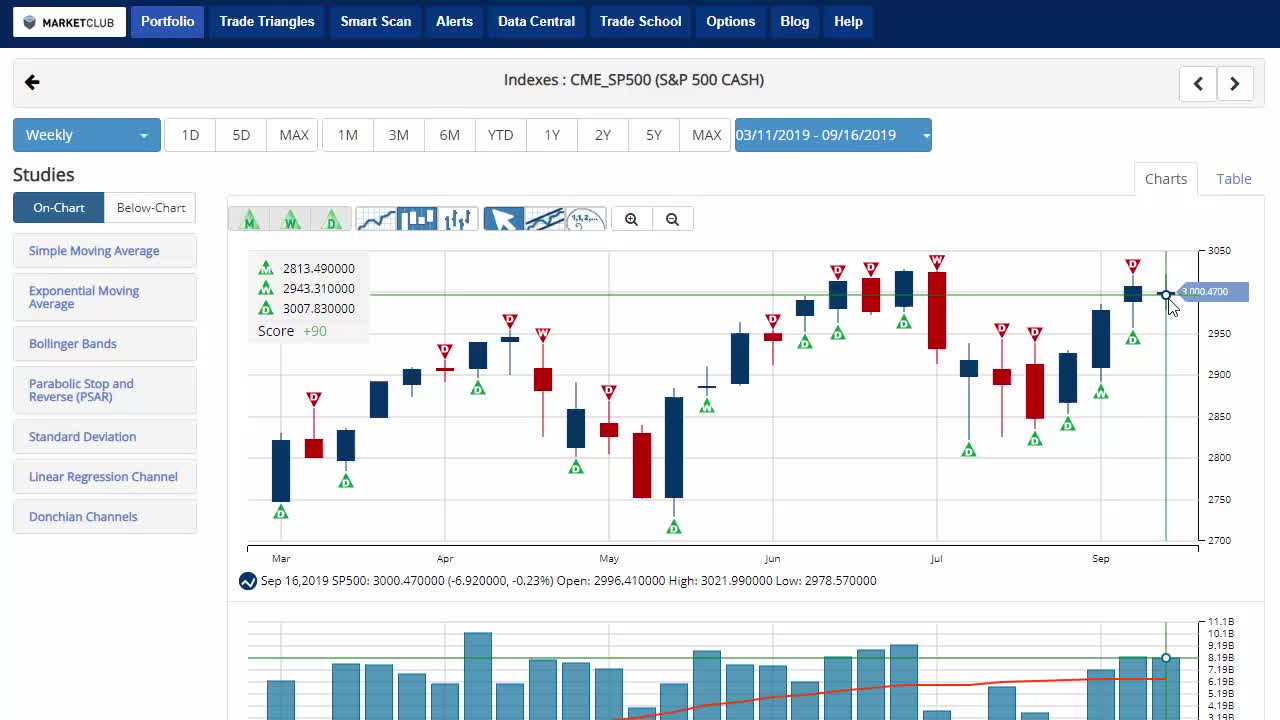Image resolution: width=1280 pixels, height=720 pixels.
Task: Switch to line chart style
Action: tap(376, 219)
